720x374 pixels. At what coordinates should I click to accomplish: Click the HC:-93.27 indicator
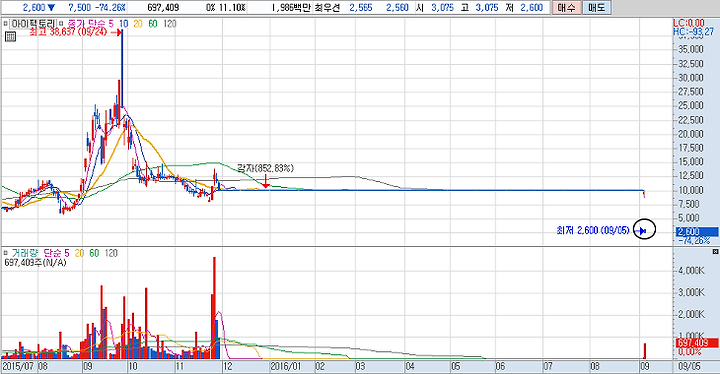coord(693,32)
